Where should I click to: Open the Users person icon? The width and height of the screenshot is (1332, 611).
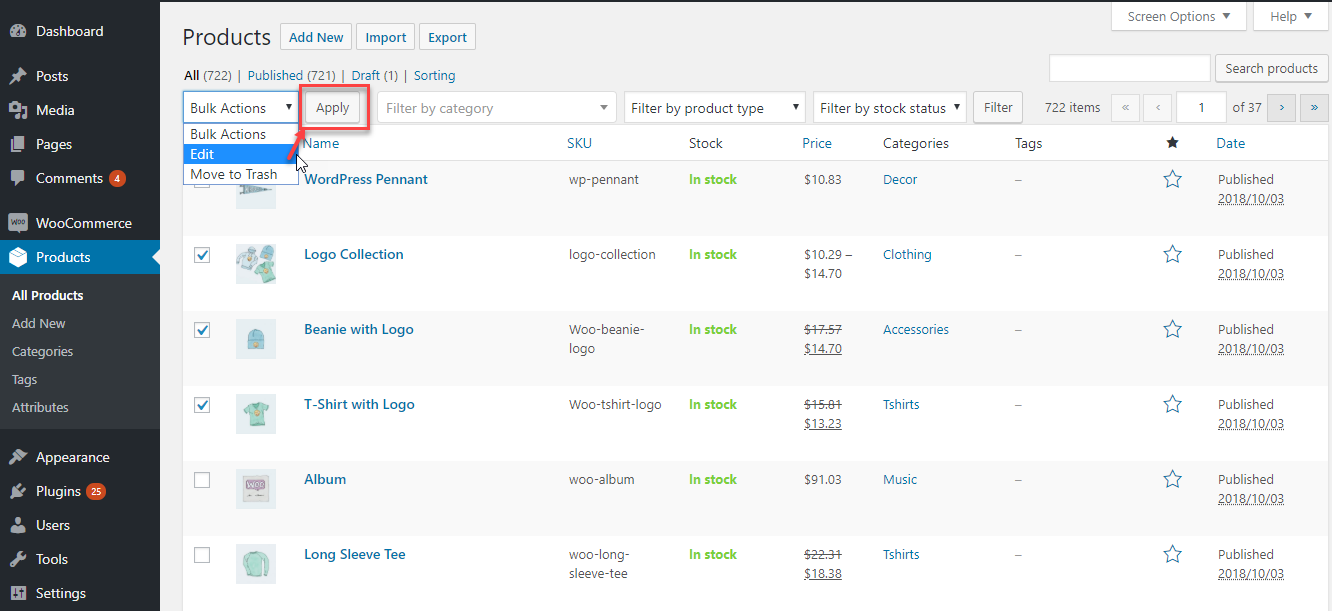pos(18,525)
